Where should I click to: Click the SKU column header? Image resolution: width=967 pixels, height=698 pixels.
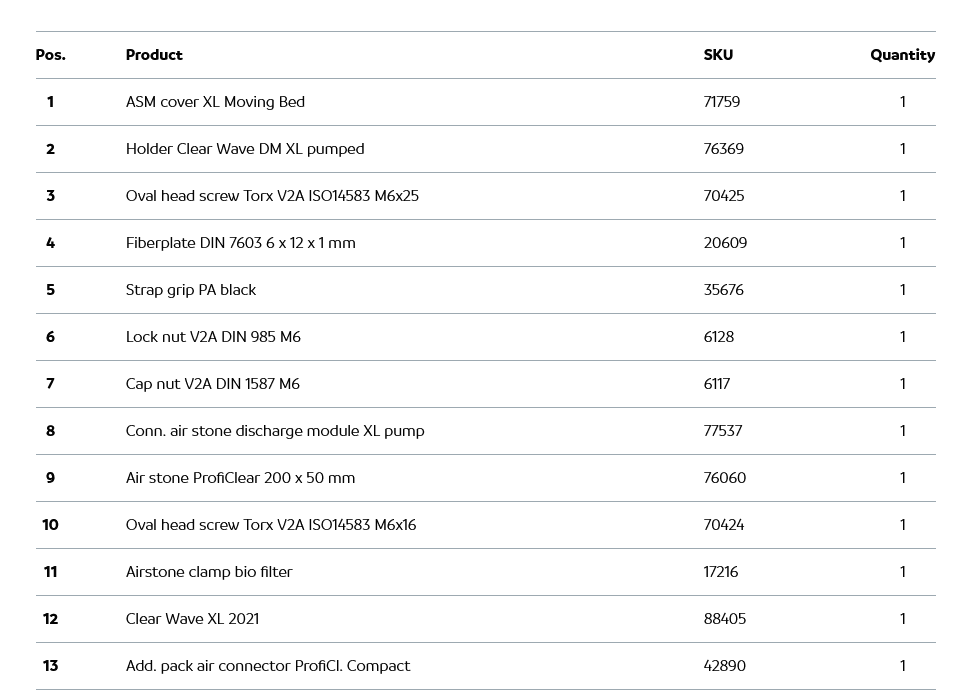[x=718, y=55]
